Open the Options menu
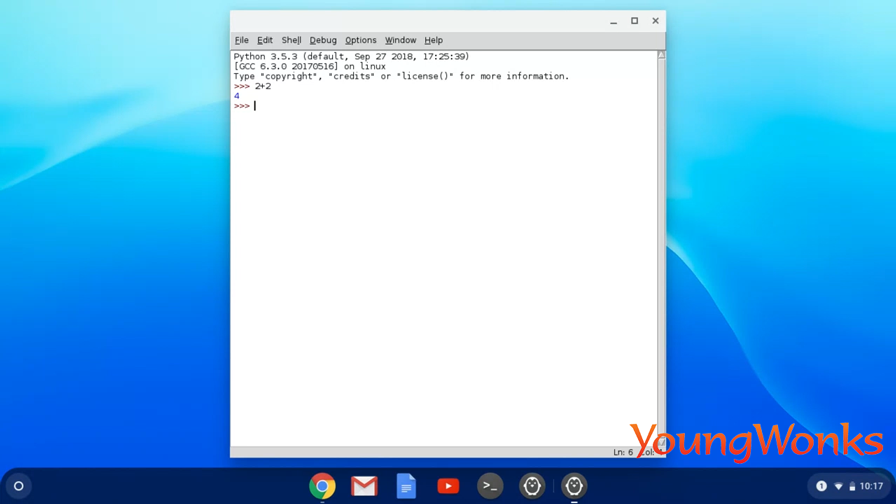Image resolution: width=896 pixels, height=504 pixels. [x=361, y=40]
